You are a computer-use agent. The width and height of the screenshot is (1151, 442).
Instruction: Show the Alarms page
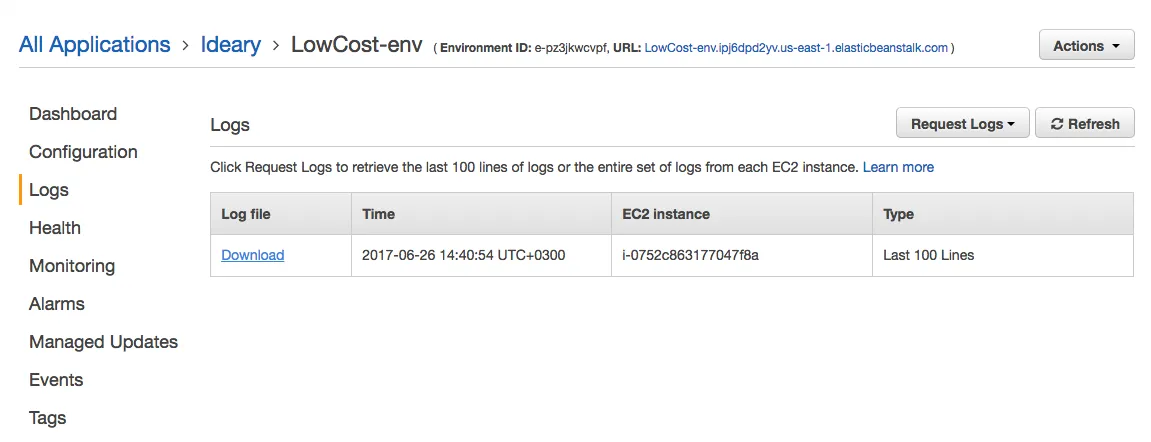tap(57, 304)
